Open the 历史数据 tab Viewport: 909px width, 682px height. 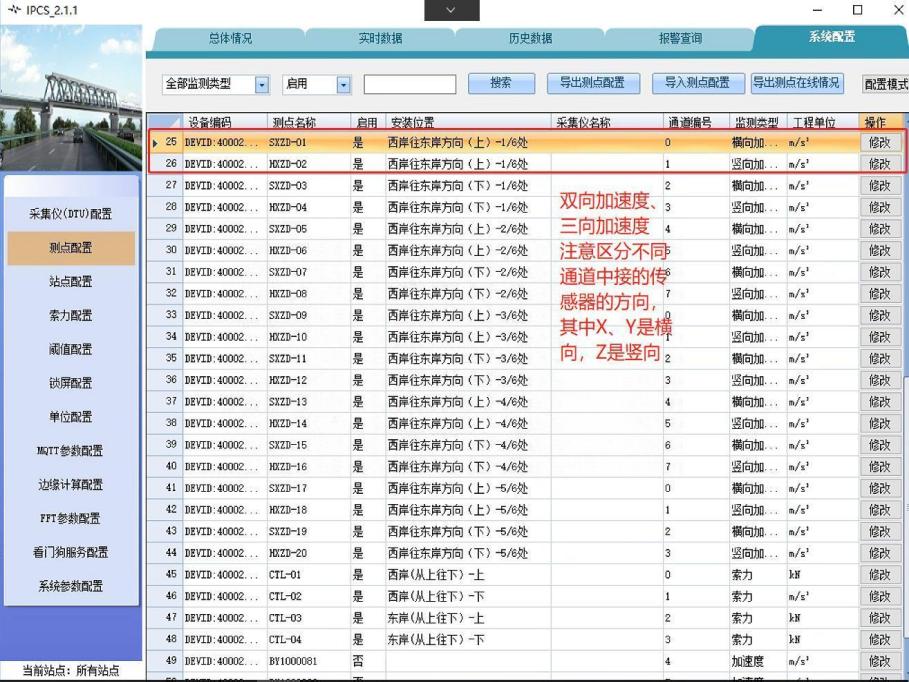tap(530, 39)
